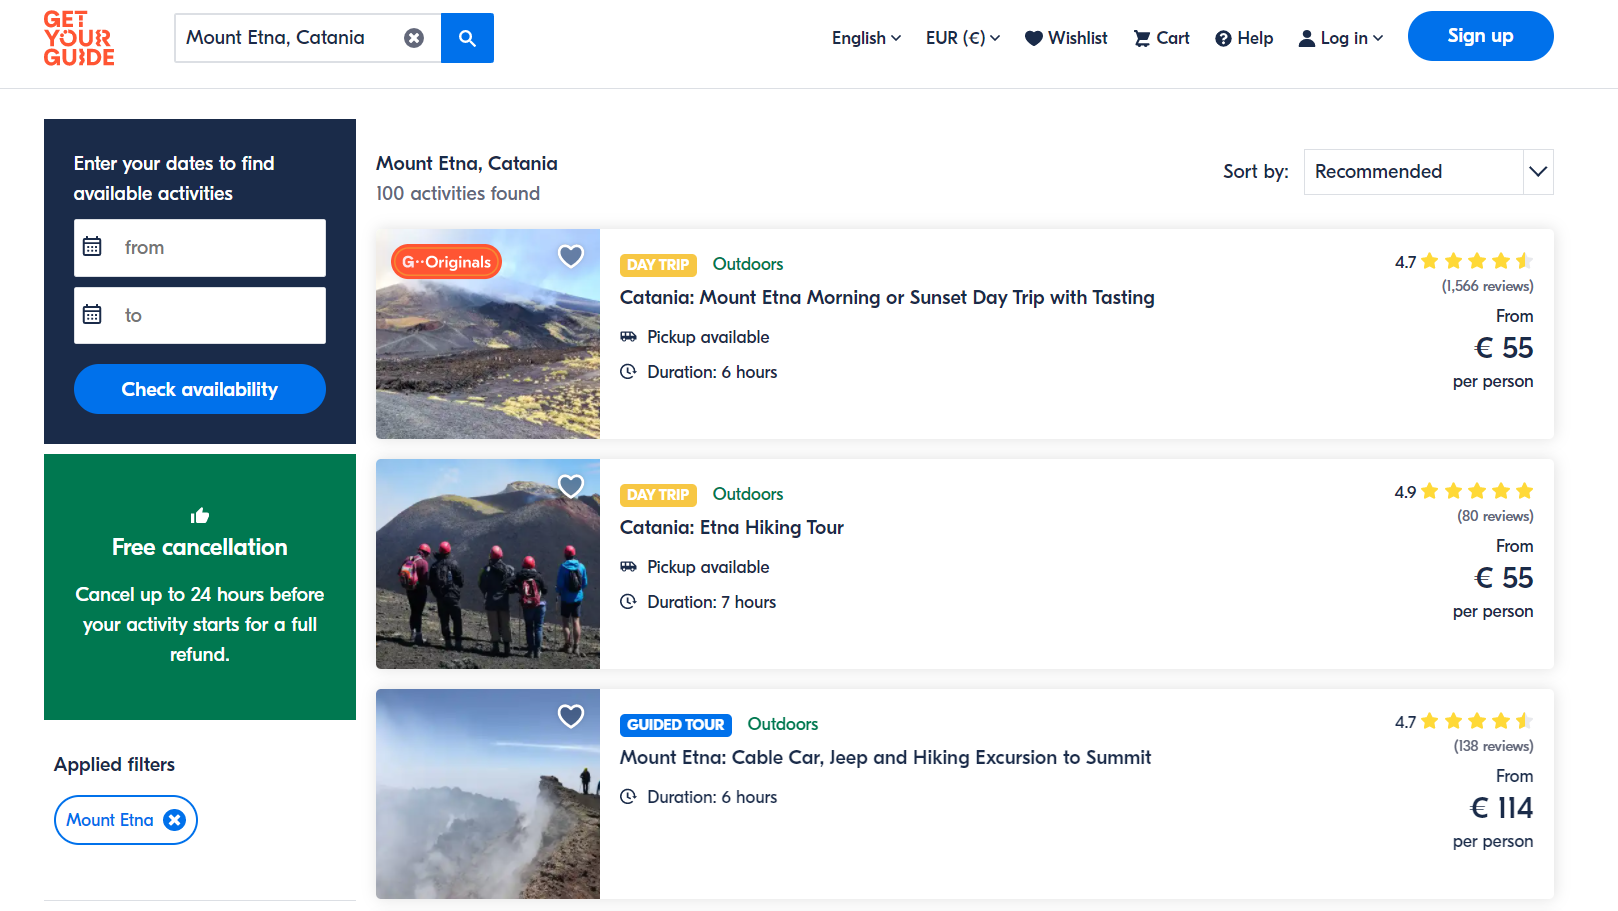Image resolution: width=1618 pixels, height=911 pixels.
Task: Clear the search field text
Action: click(x=413, y=38)
